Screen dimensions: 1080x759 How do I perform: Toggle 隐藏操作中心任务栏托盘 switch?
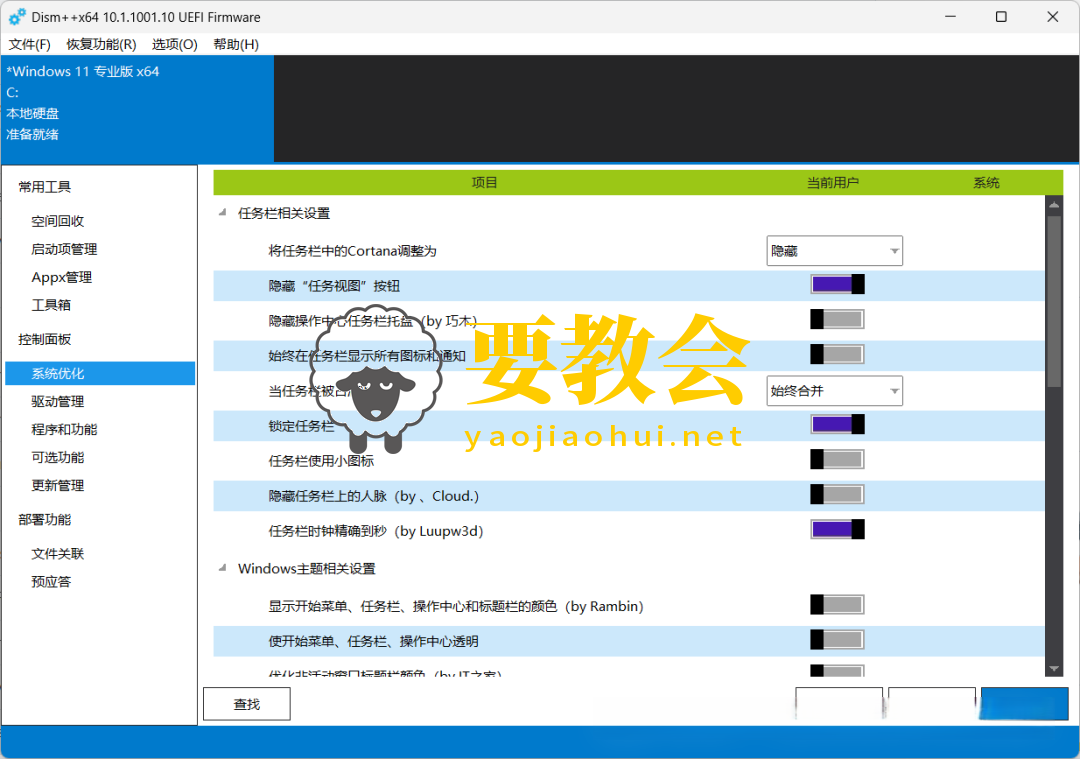click(837, 320)
